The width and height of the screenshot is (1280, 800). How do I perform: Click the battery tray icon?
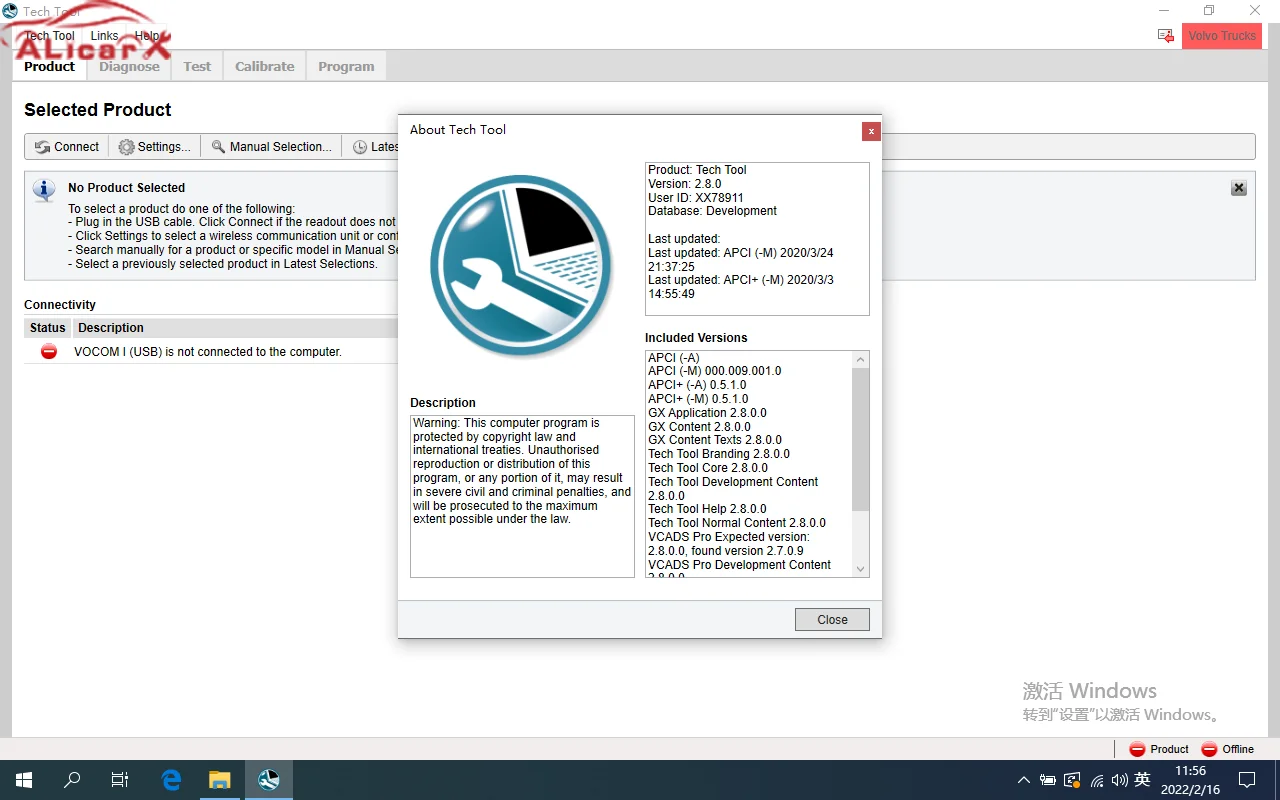[x=1048, y=780]
